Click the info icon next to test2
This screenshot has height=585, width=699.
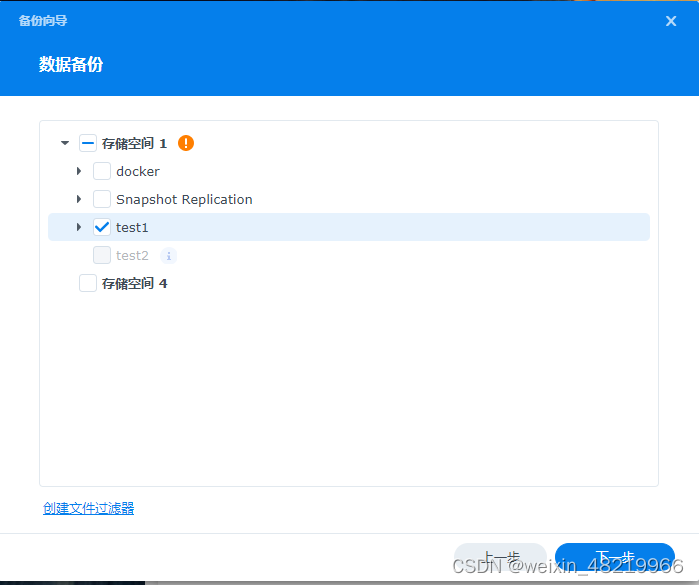[169, 256]
